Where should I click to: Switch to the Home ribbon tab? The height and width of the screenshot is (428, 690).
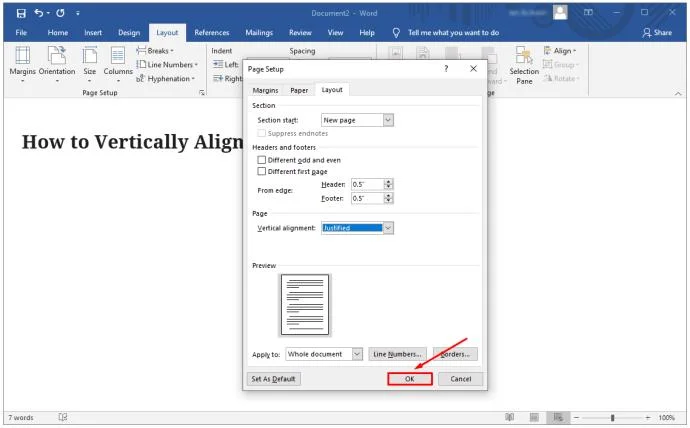(x=58, y=33)
